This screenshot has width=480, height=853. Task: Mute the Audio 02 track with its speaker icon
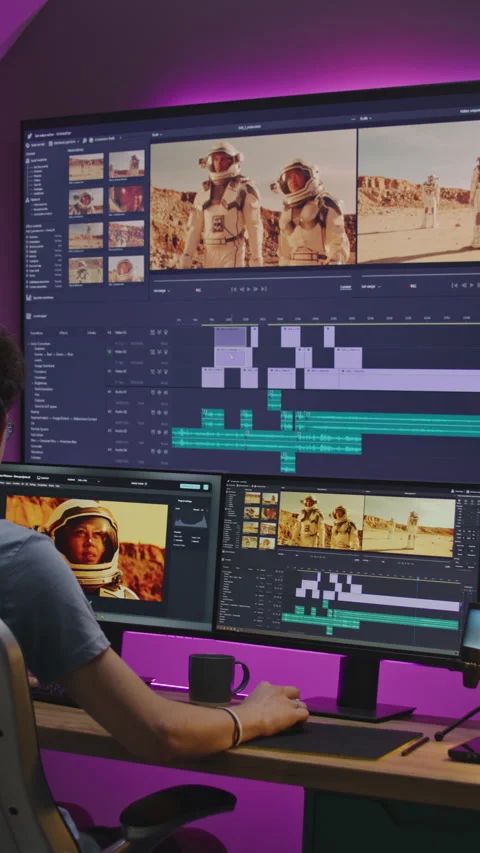tap(165, 412)
